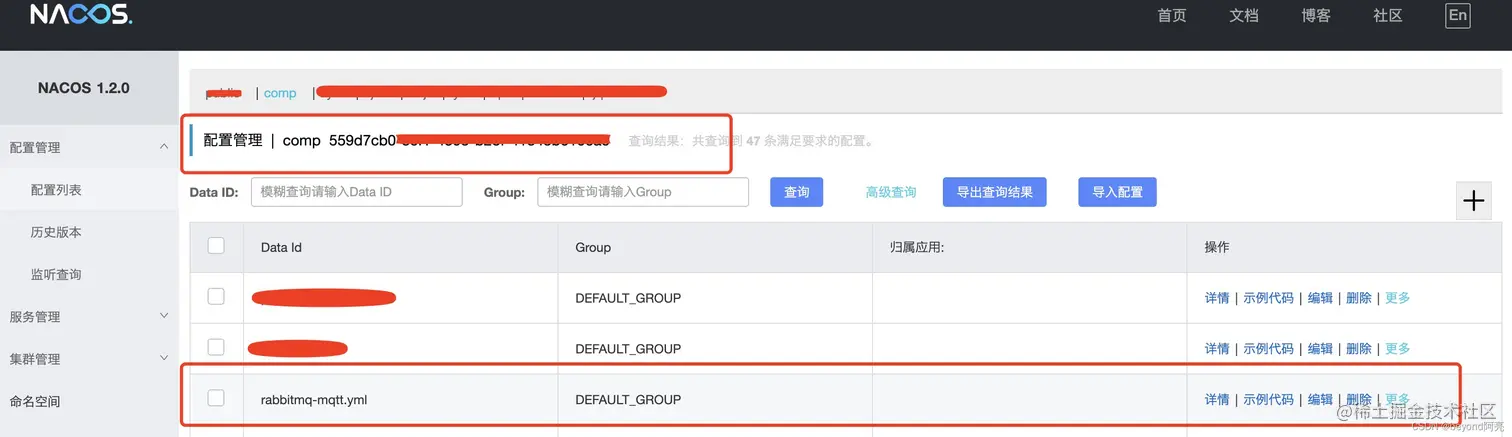Select the comp namespace tab

(x=280, y=93)
